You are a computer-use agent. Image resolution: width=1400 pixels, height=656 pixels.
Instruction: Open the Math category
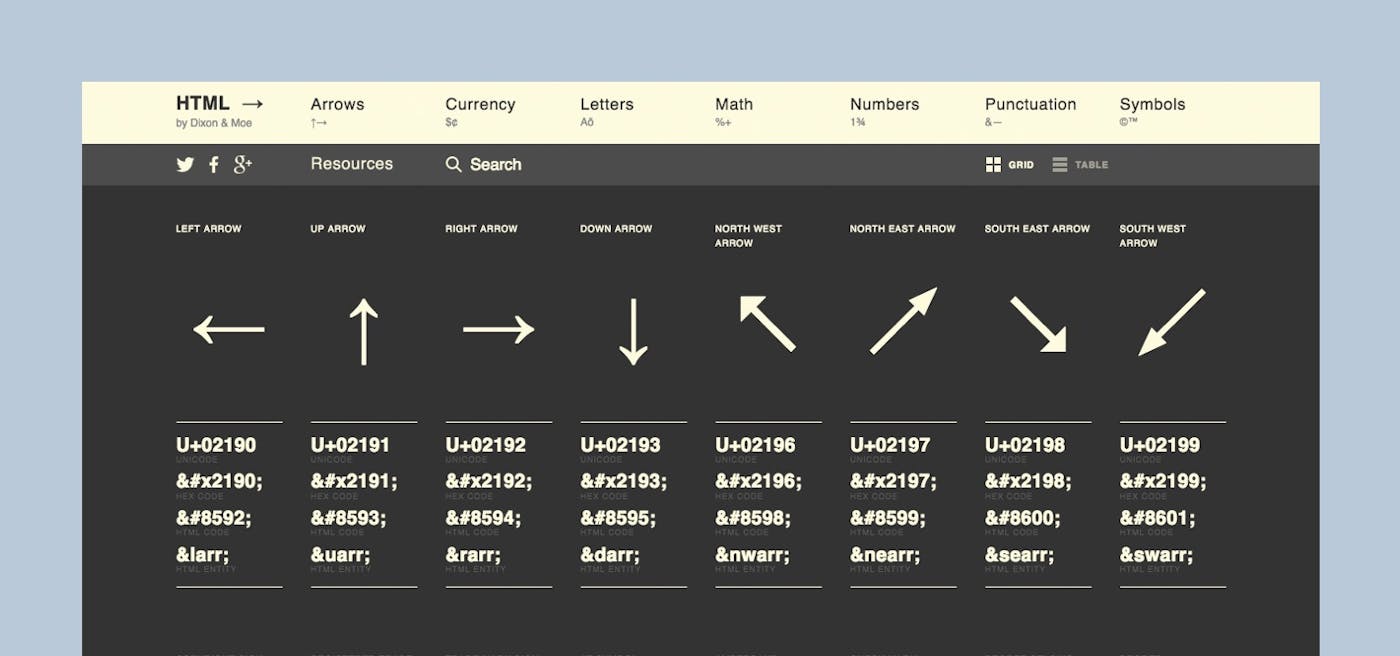click(733, 104)
